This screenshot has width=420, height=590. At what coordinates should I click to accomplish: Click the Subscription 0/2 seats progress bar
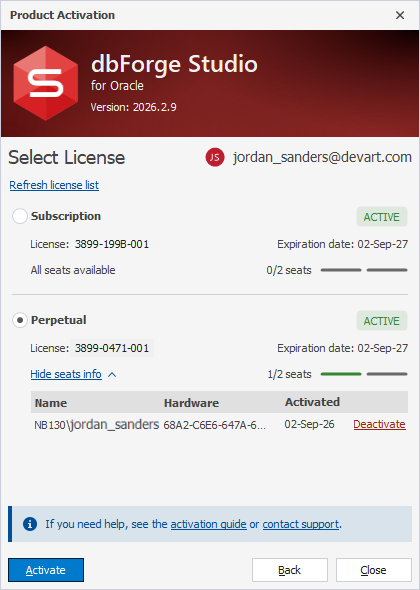(364, 270)
